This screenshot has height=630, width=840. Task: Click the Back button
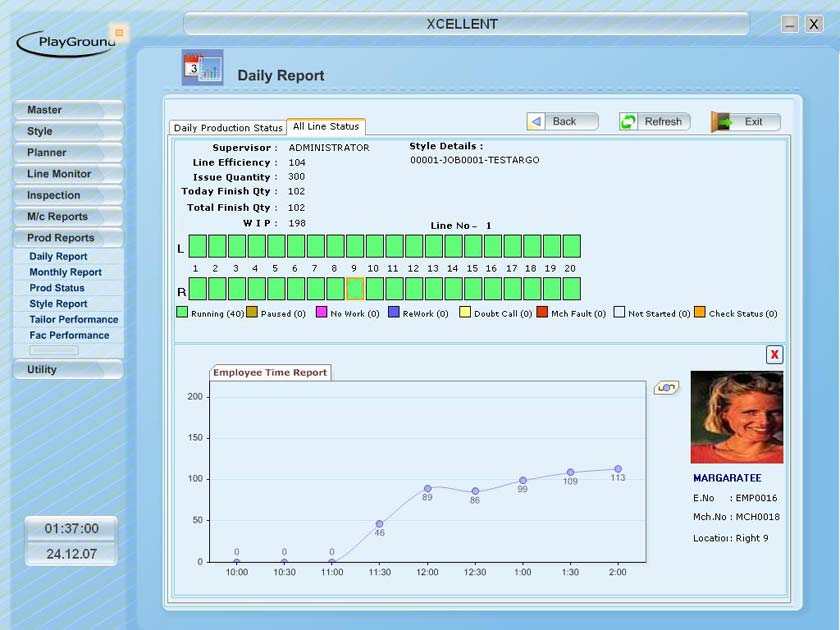click(x=562, y=121)
